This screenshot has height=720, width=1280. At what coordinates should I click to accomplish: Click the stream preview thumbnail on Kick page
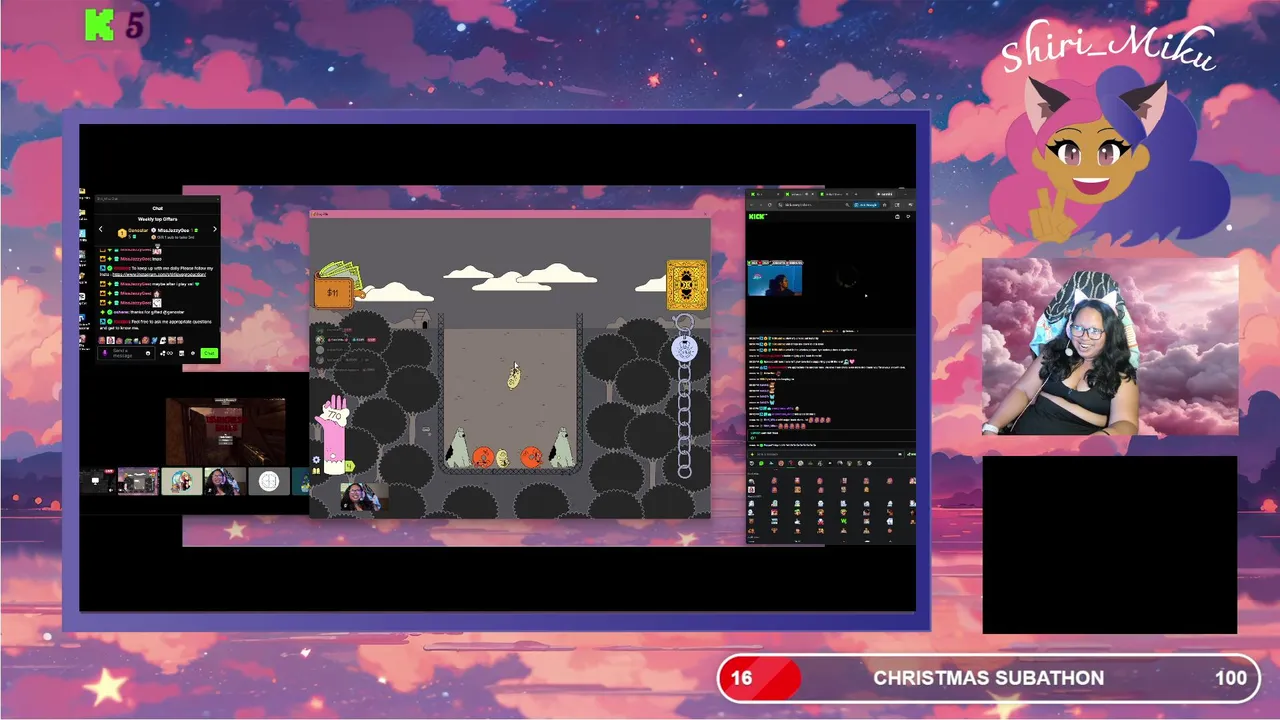click(x=775, y=278)
